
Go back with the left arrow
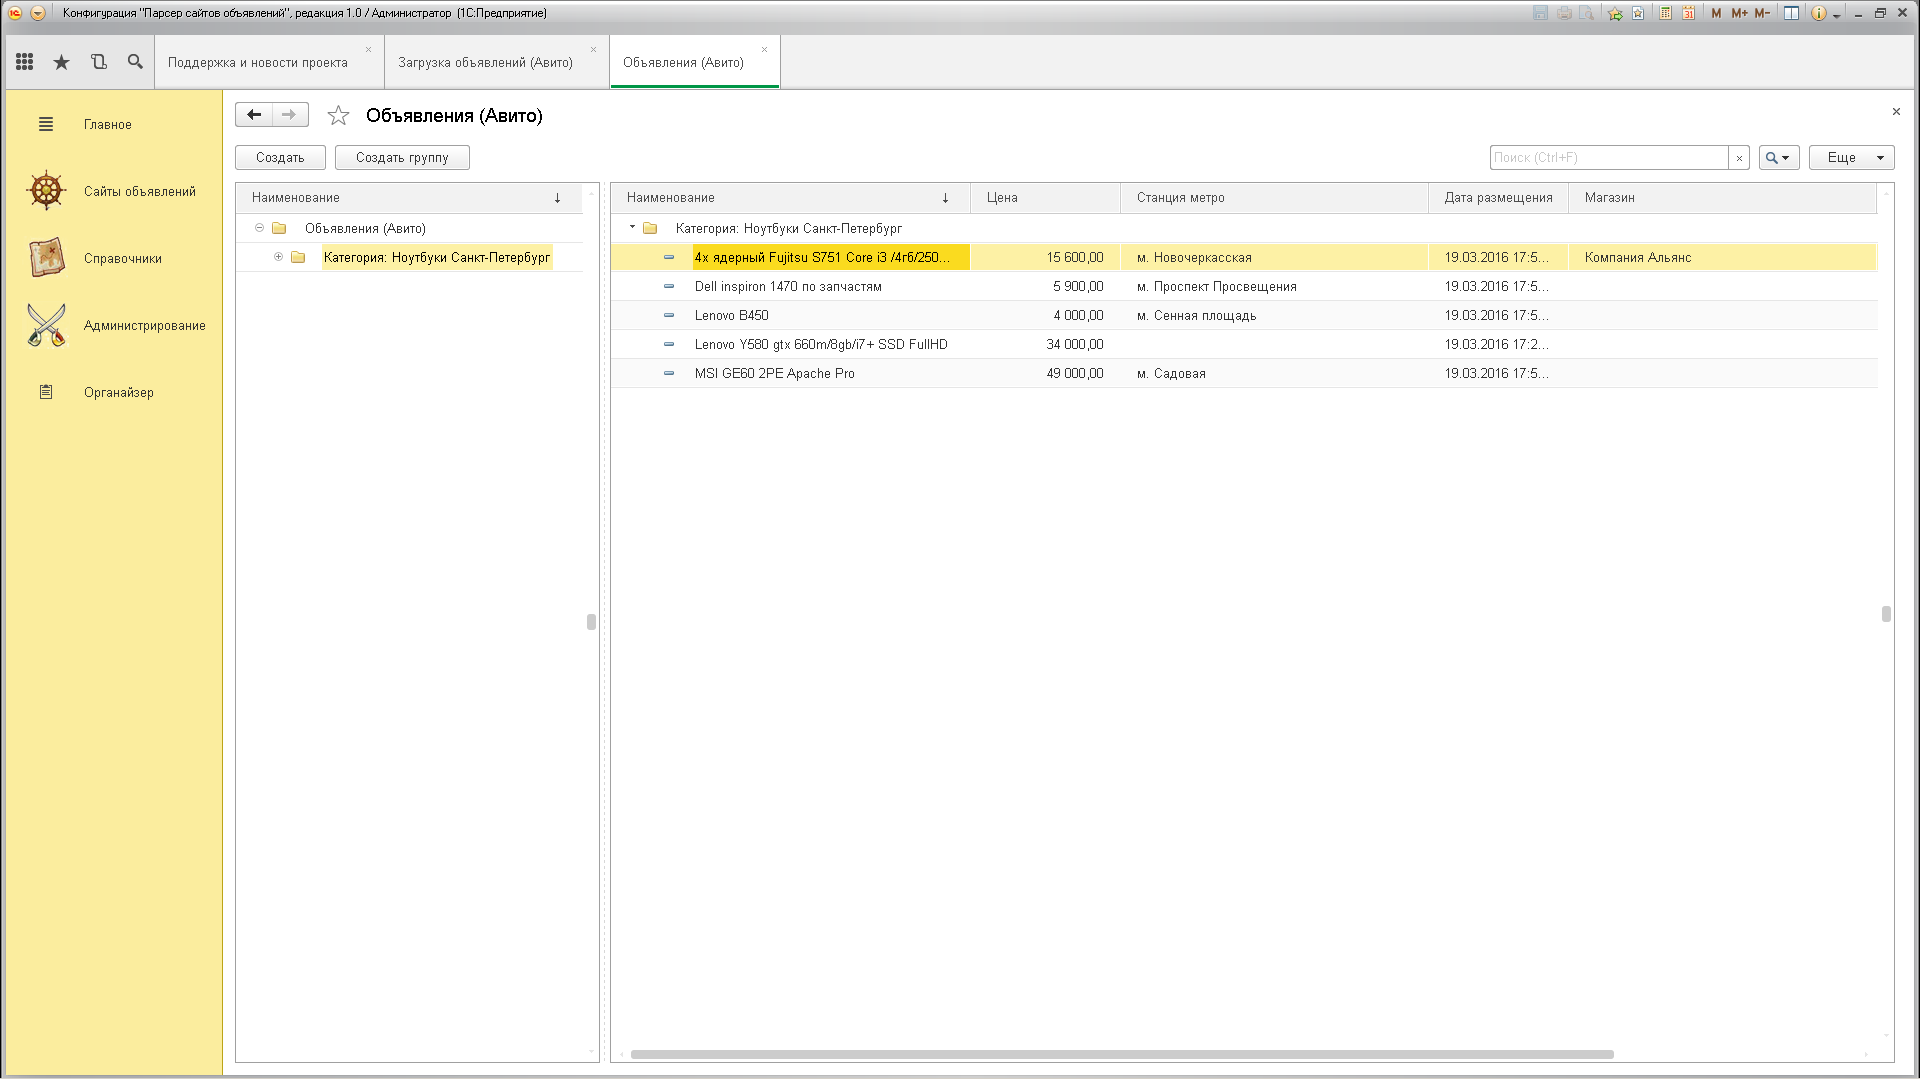pos(254,115)
